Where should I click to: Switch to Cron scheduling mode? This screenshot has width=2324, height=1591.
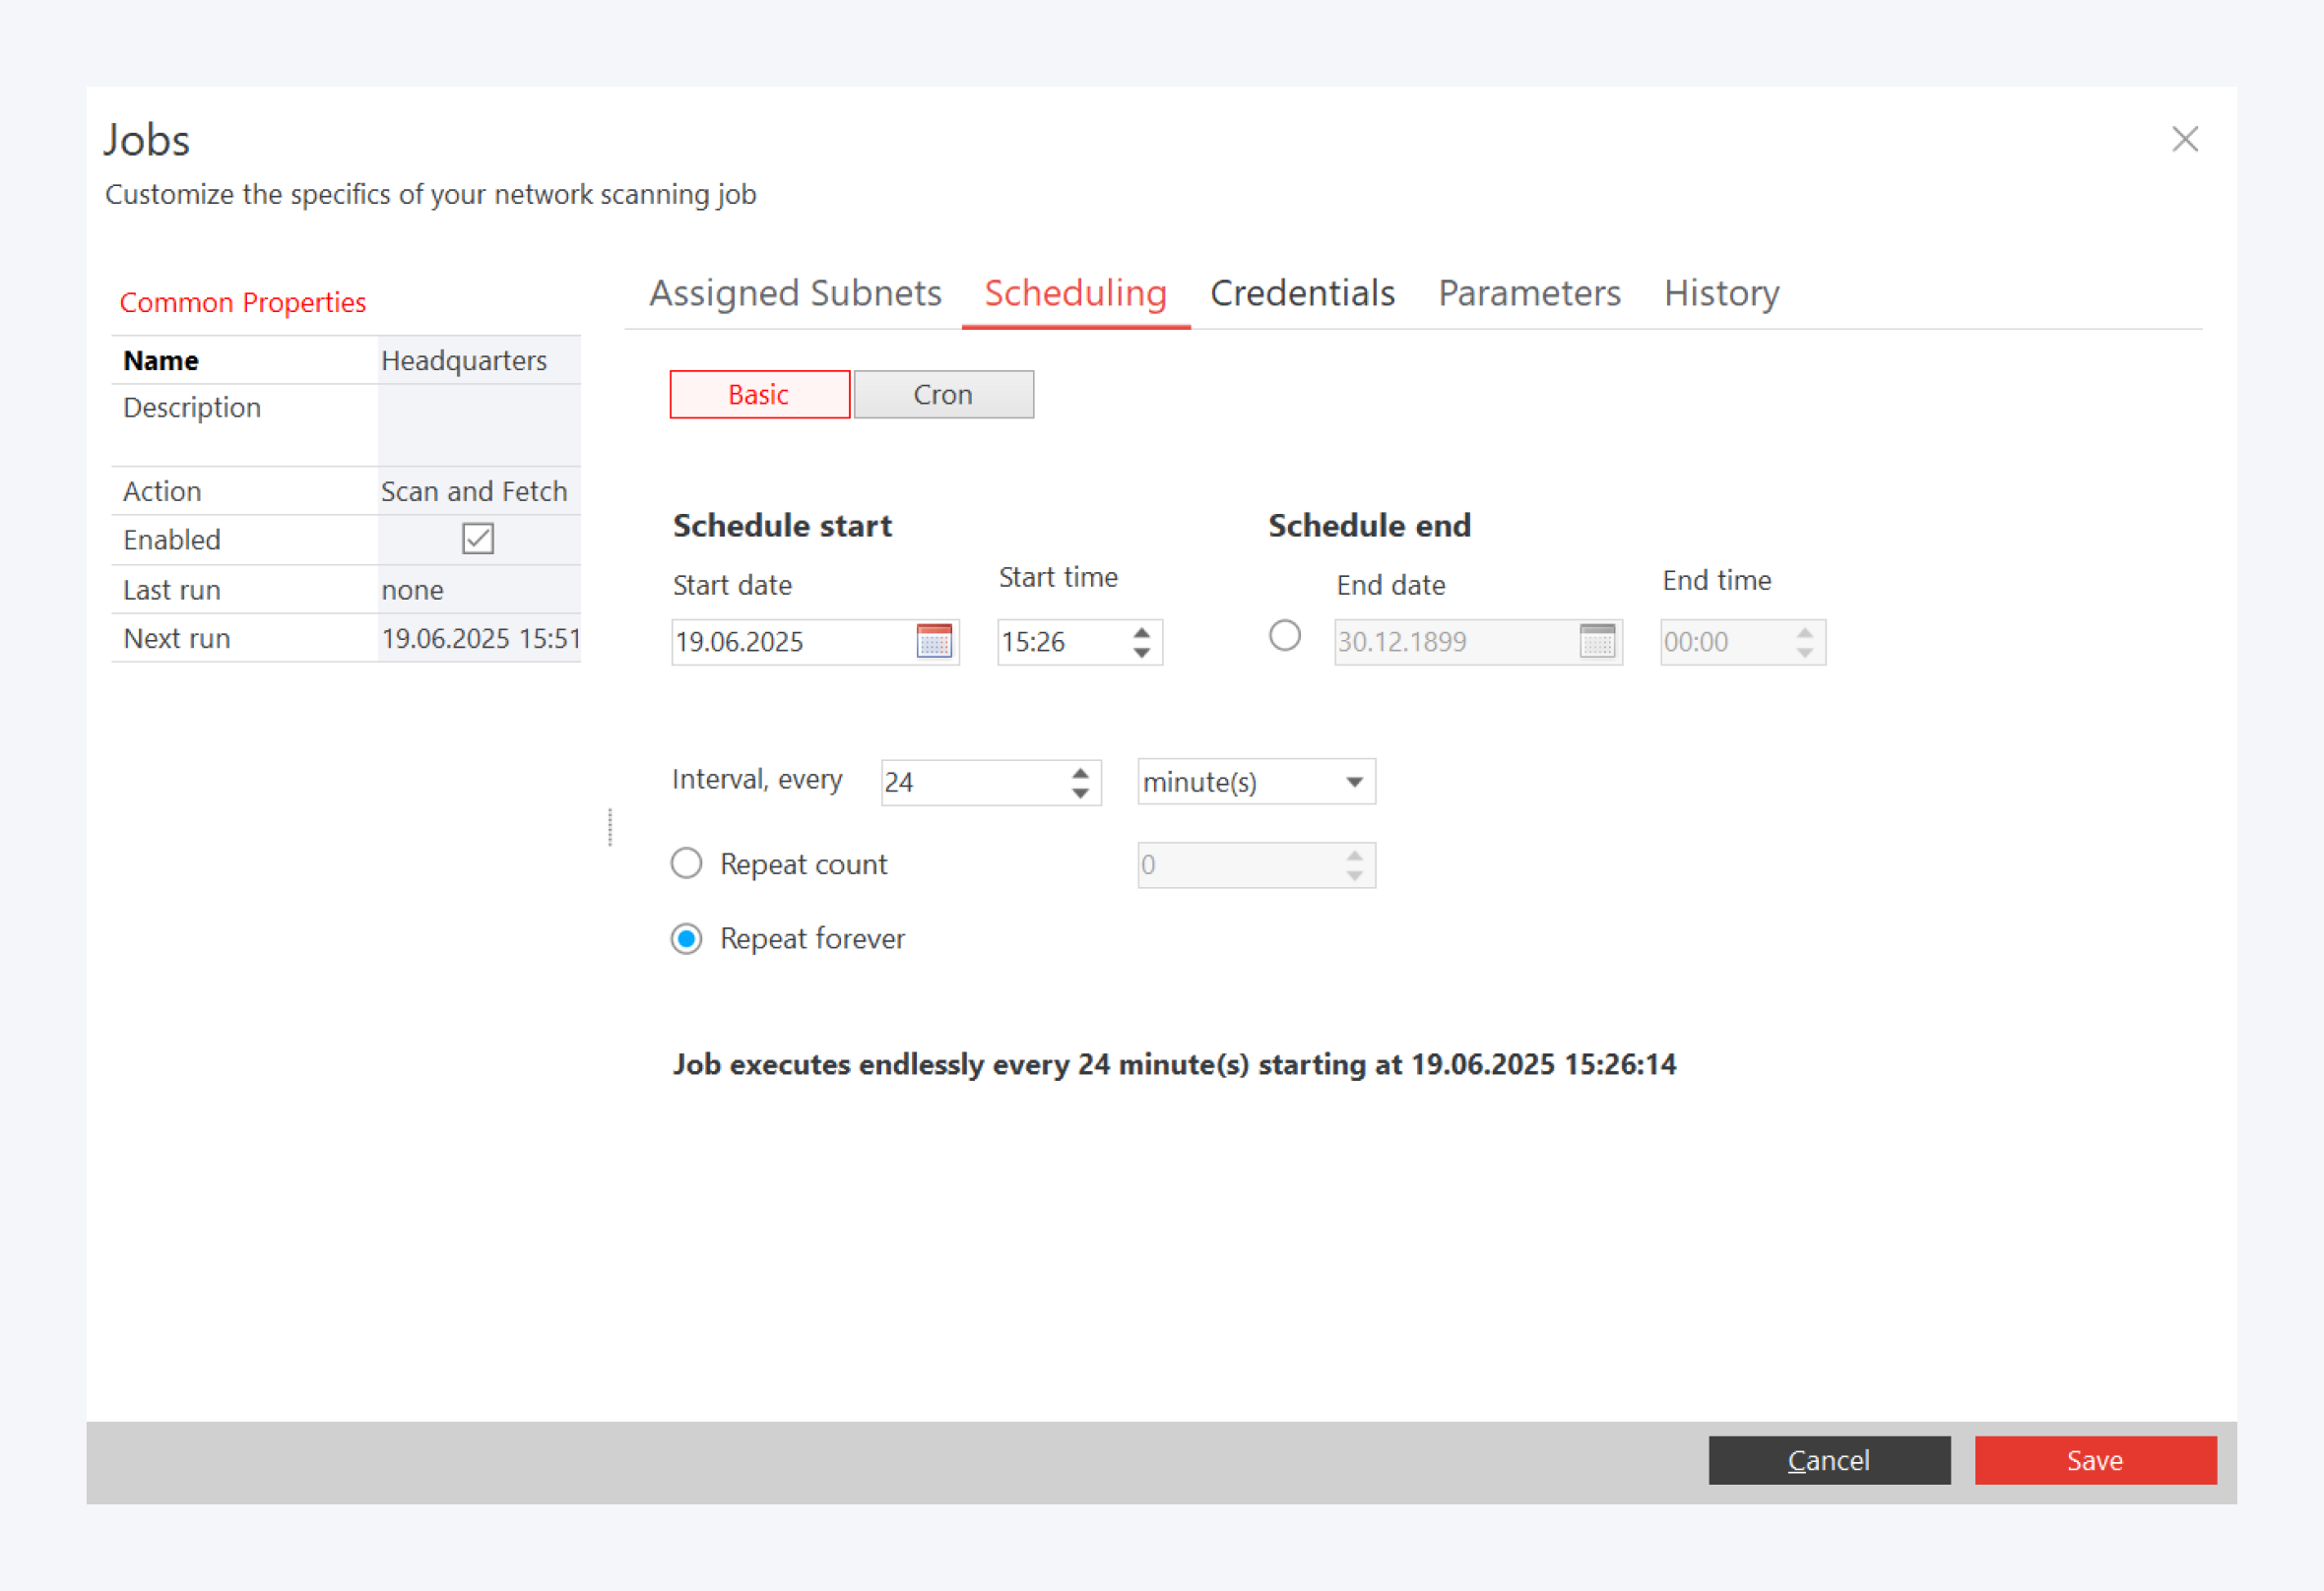(x=943, y=394)
